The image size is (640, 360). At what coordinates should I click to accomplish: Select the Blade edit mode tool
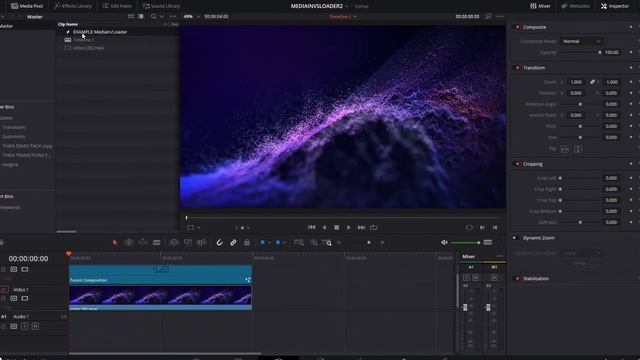pos(156,242)
